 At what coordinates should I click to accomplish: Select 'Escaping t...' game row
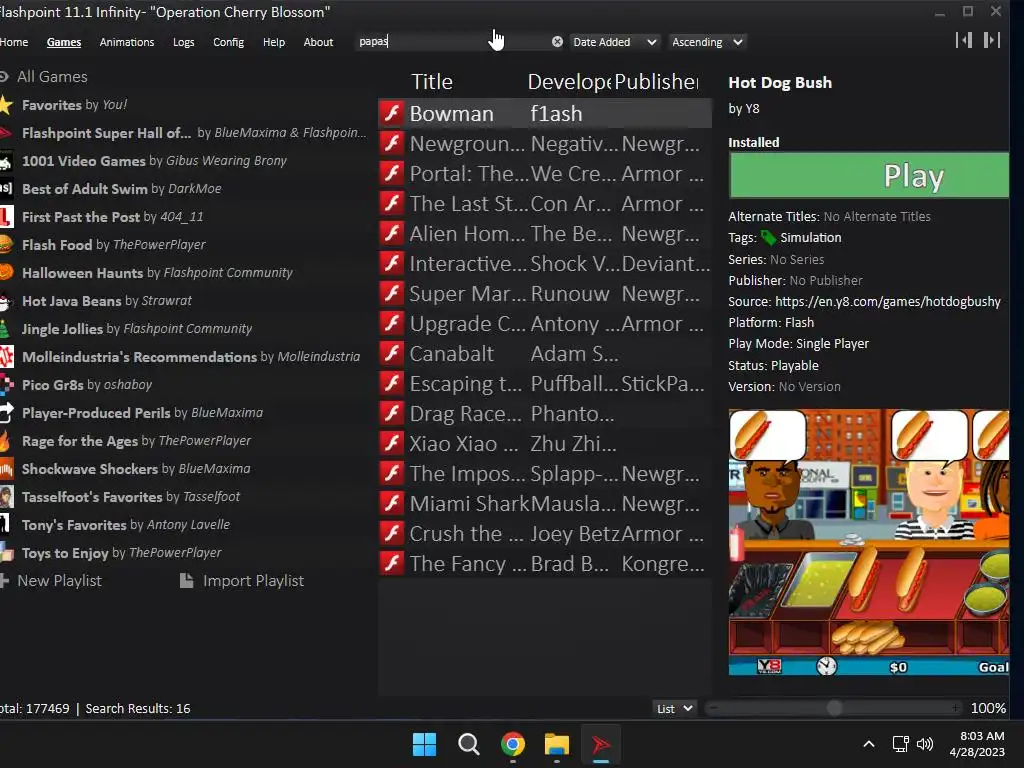point(545,383)
